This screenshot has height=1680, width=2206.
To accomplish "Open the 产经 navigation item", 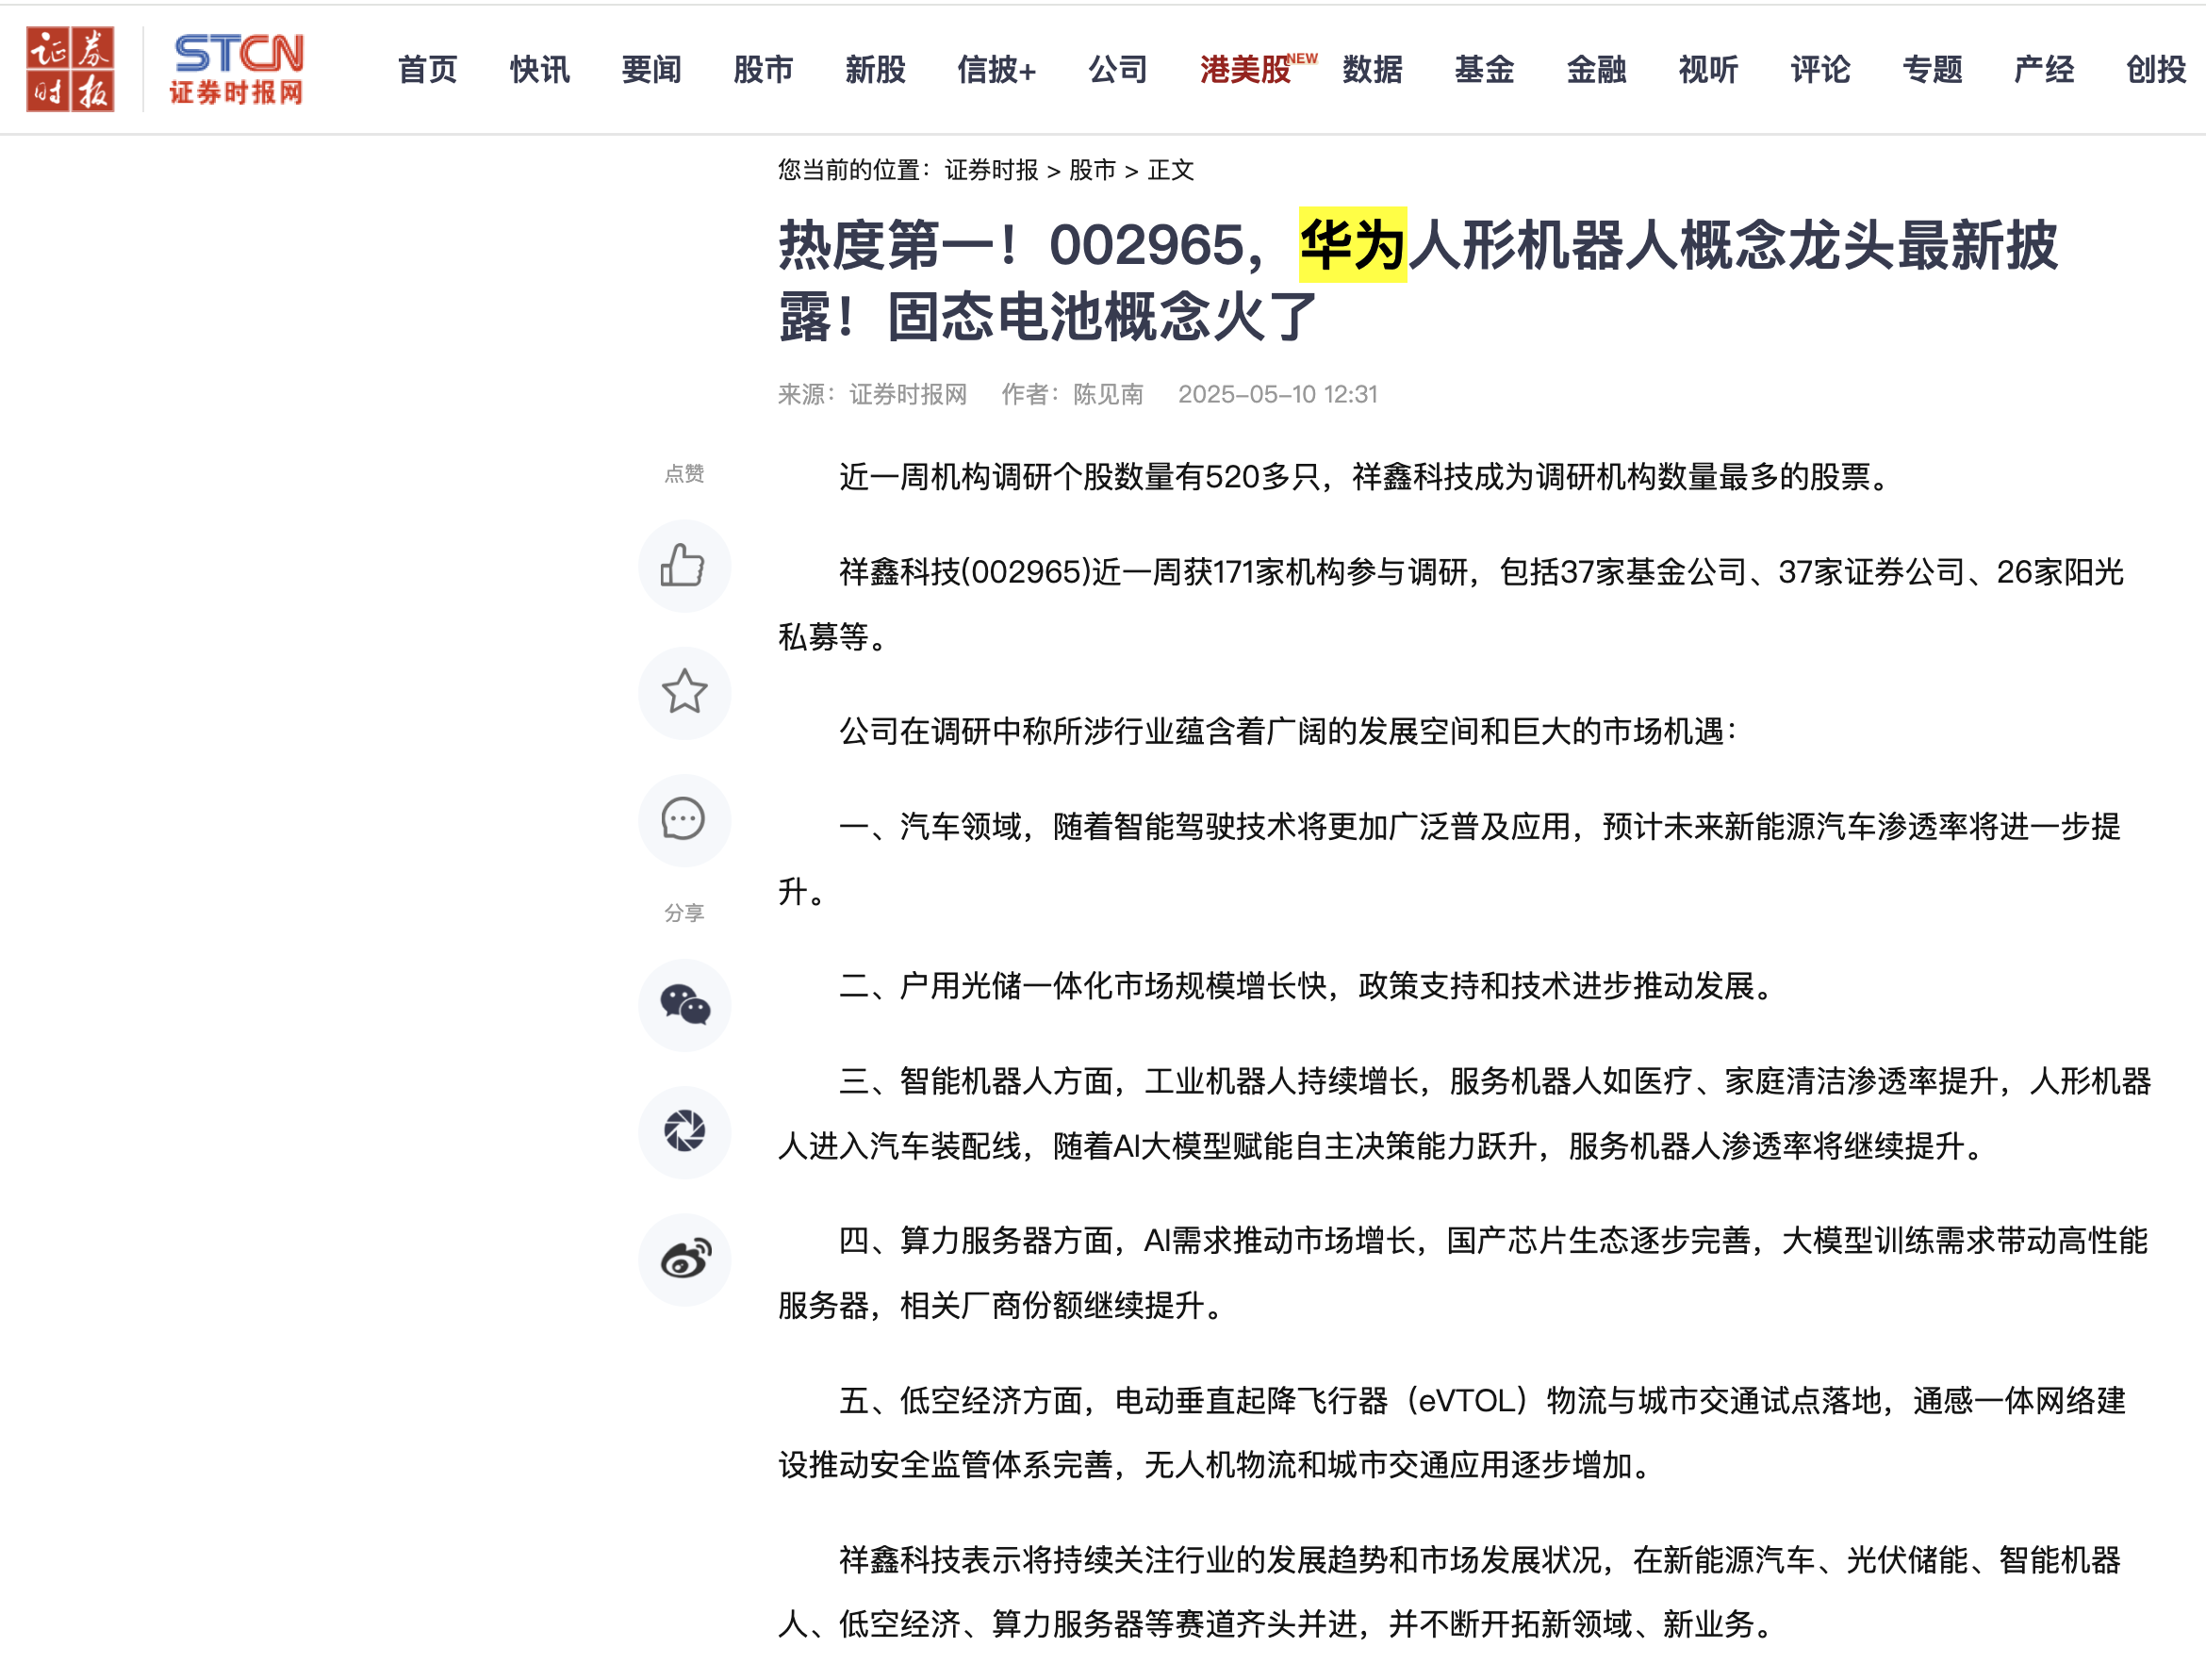I will click(x=2044, y=69).
